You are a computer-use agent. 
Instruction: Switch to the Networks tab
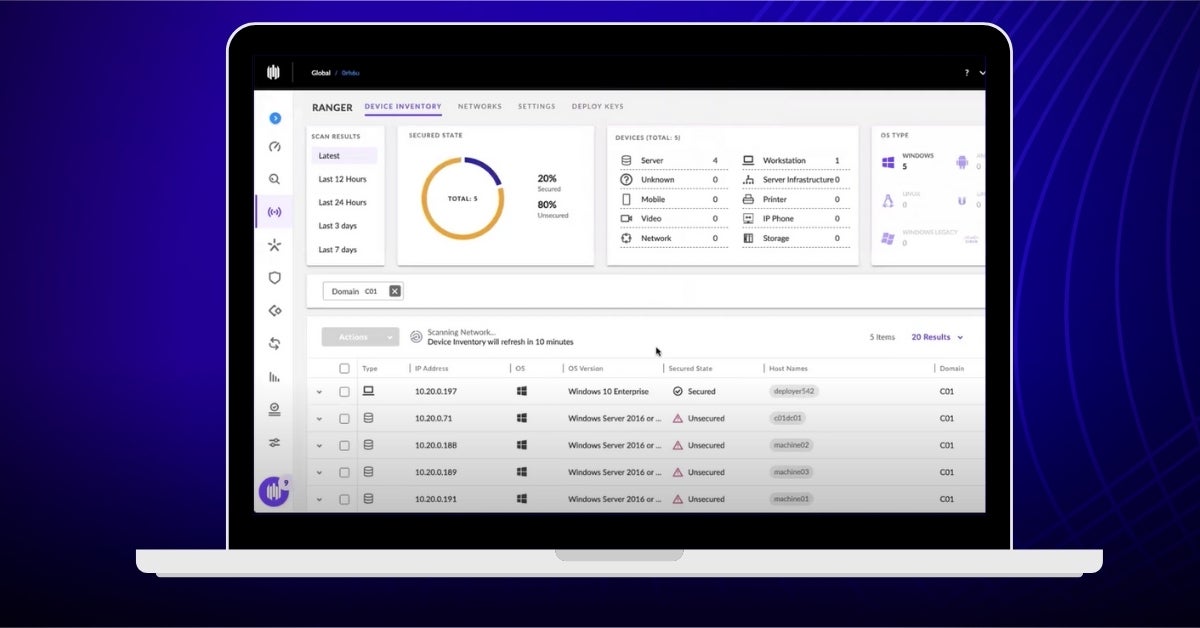click(x=479, y=106)
